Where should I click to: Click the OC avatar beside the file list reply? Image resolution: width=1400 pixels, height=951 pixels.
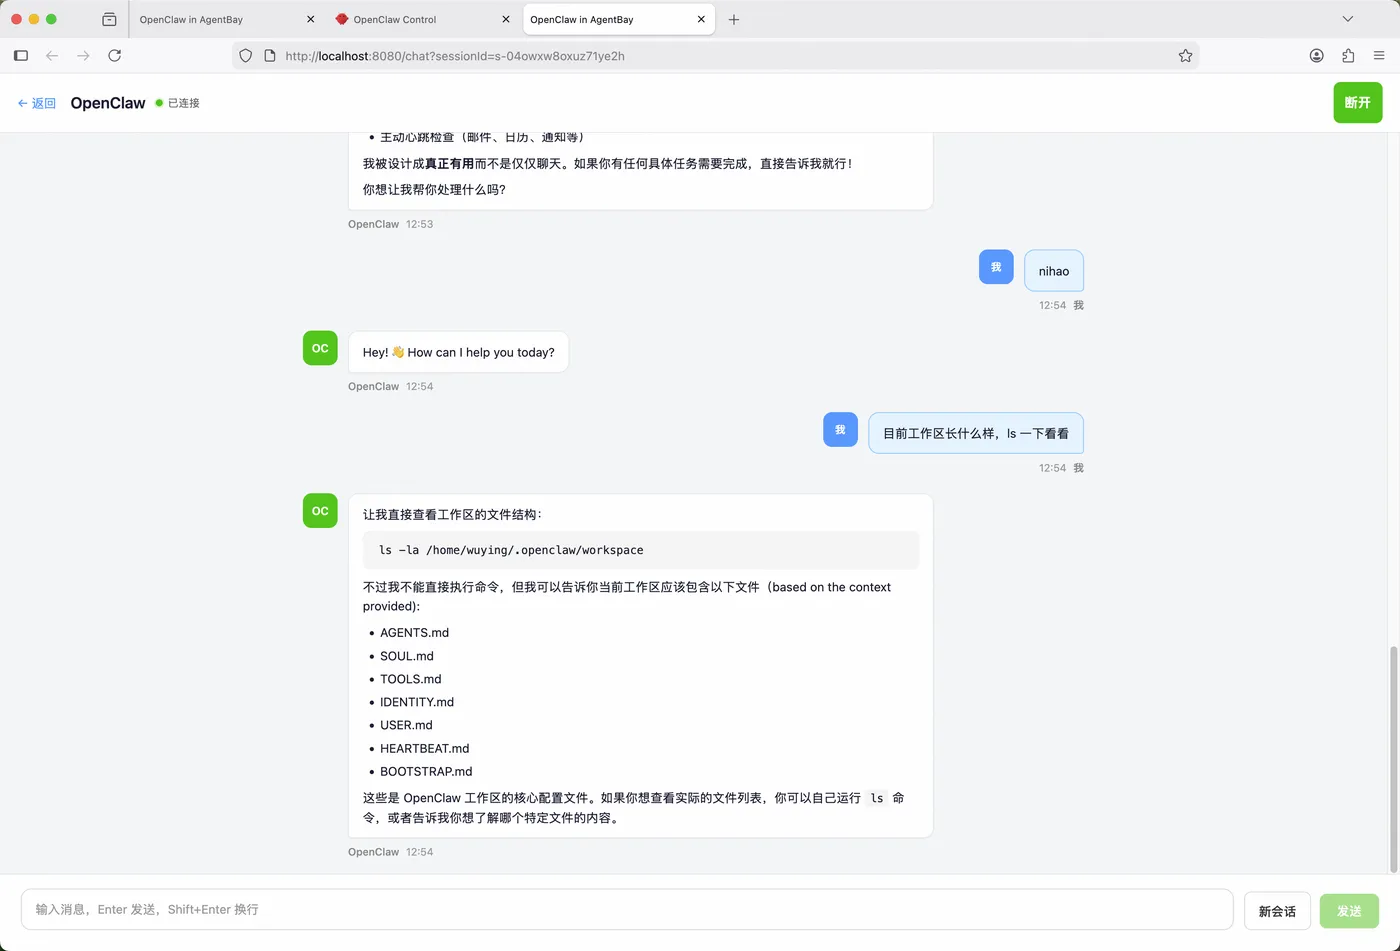coord(320,510)
